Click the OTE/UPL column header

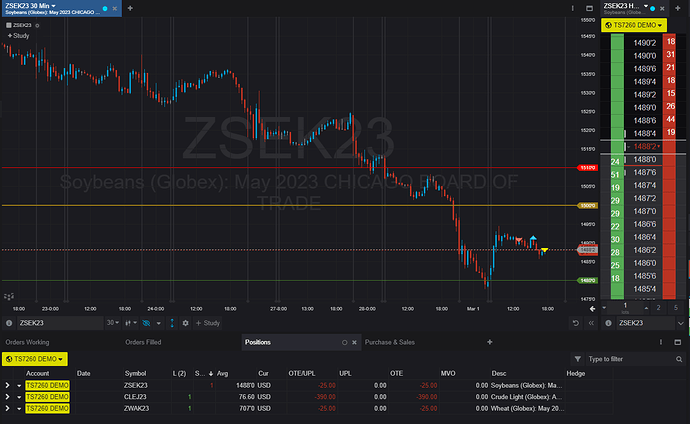coord(302,373)
